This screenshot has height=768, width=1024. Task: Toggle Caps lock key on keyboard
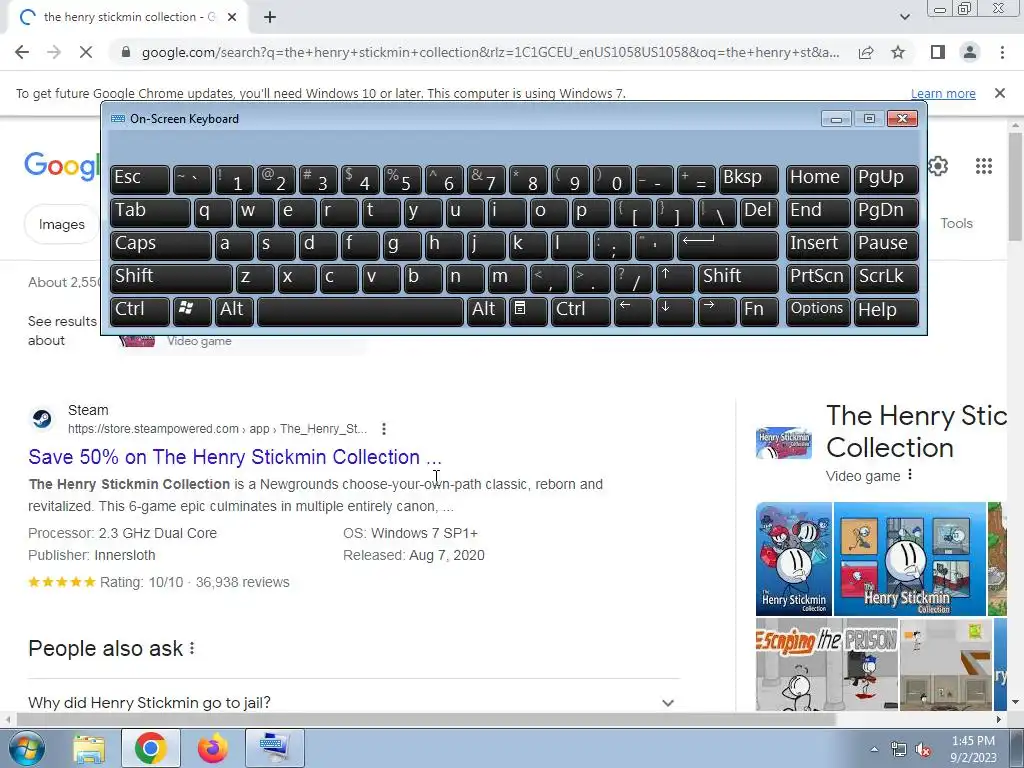pyautogui.click(x=161, y=245)
